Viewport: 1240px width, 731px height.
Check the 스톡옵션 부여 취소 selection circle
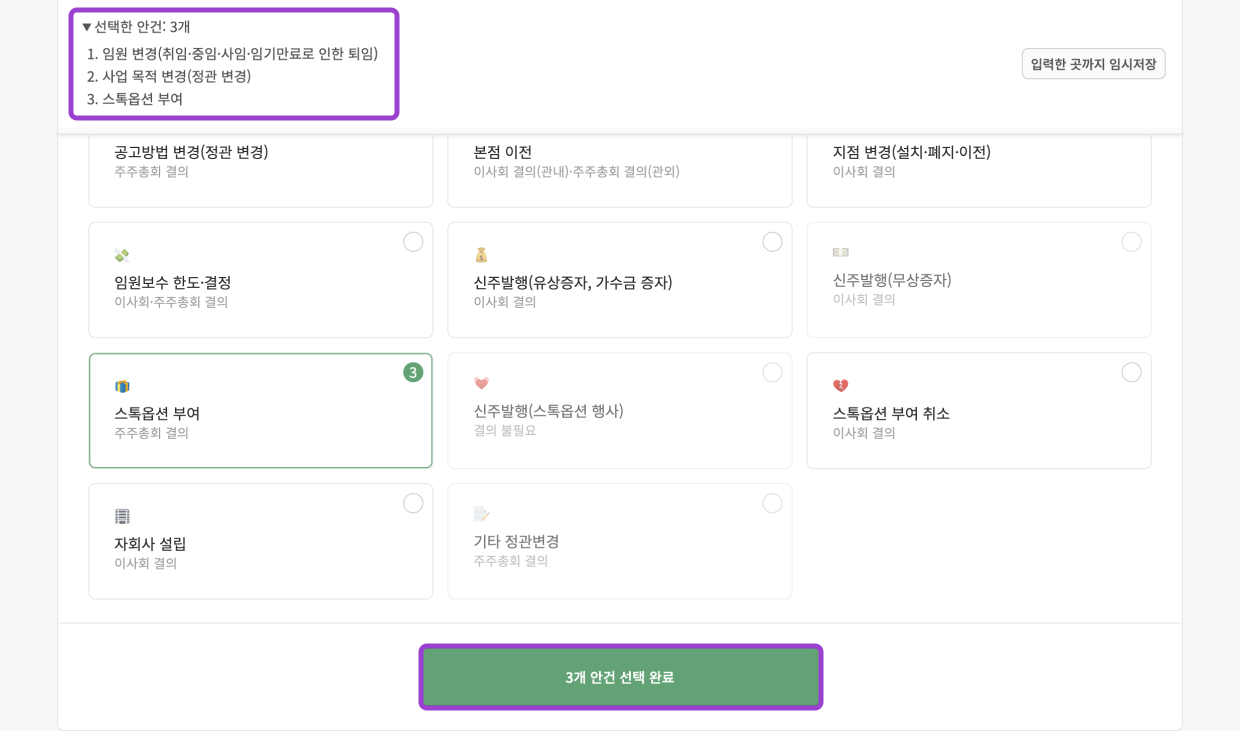point(1131,372)
